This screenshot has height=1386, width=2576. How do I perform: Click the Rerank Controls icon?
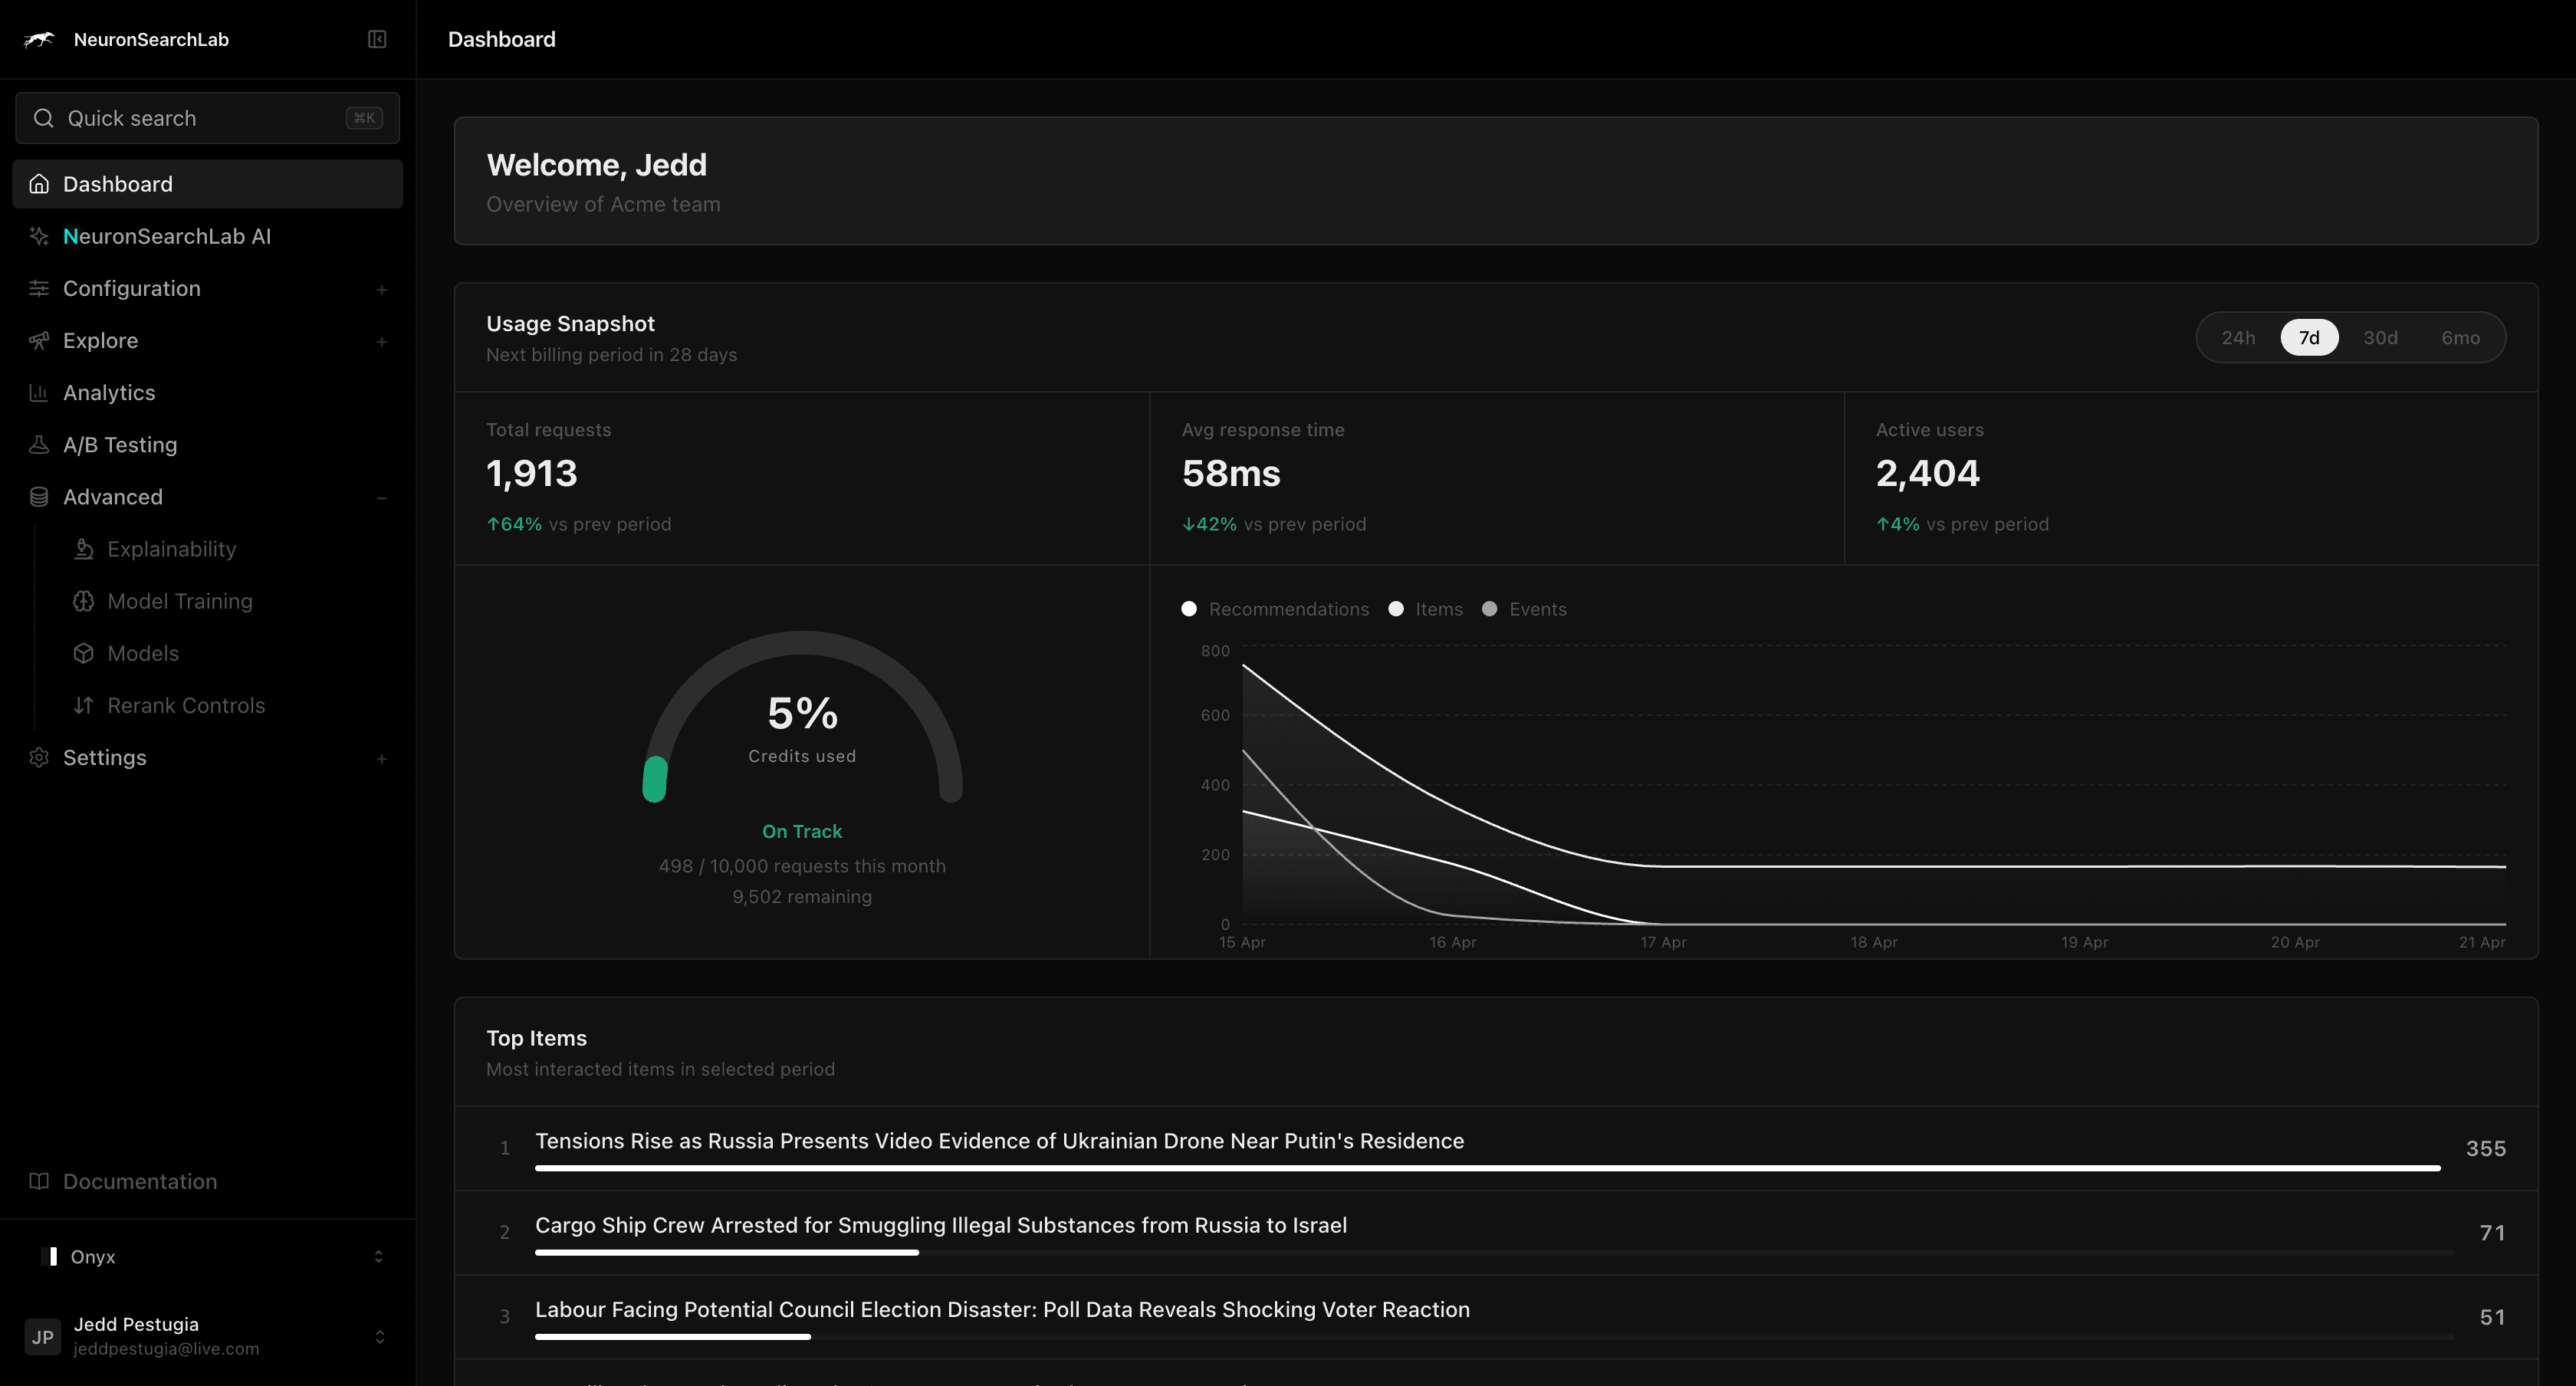pos(83,705)
